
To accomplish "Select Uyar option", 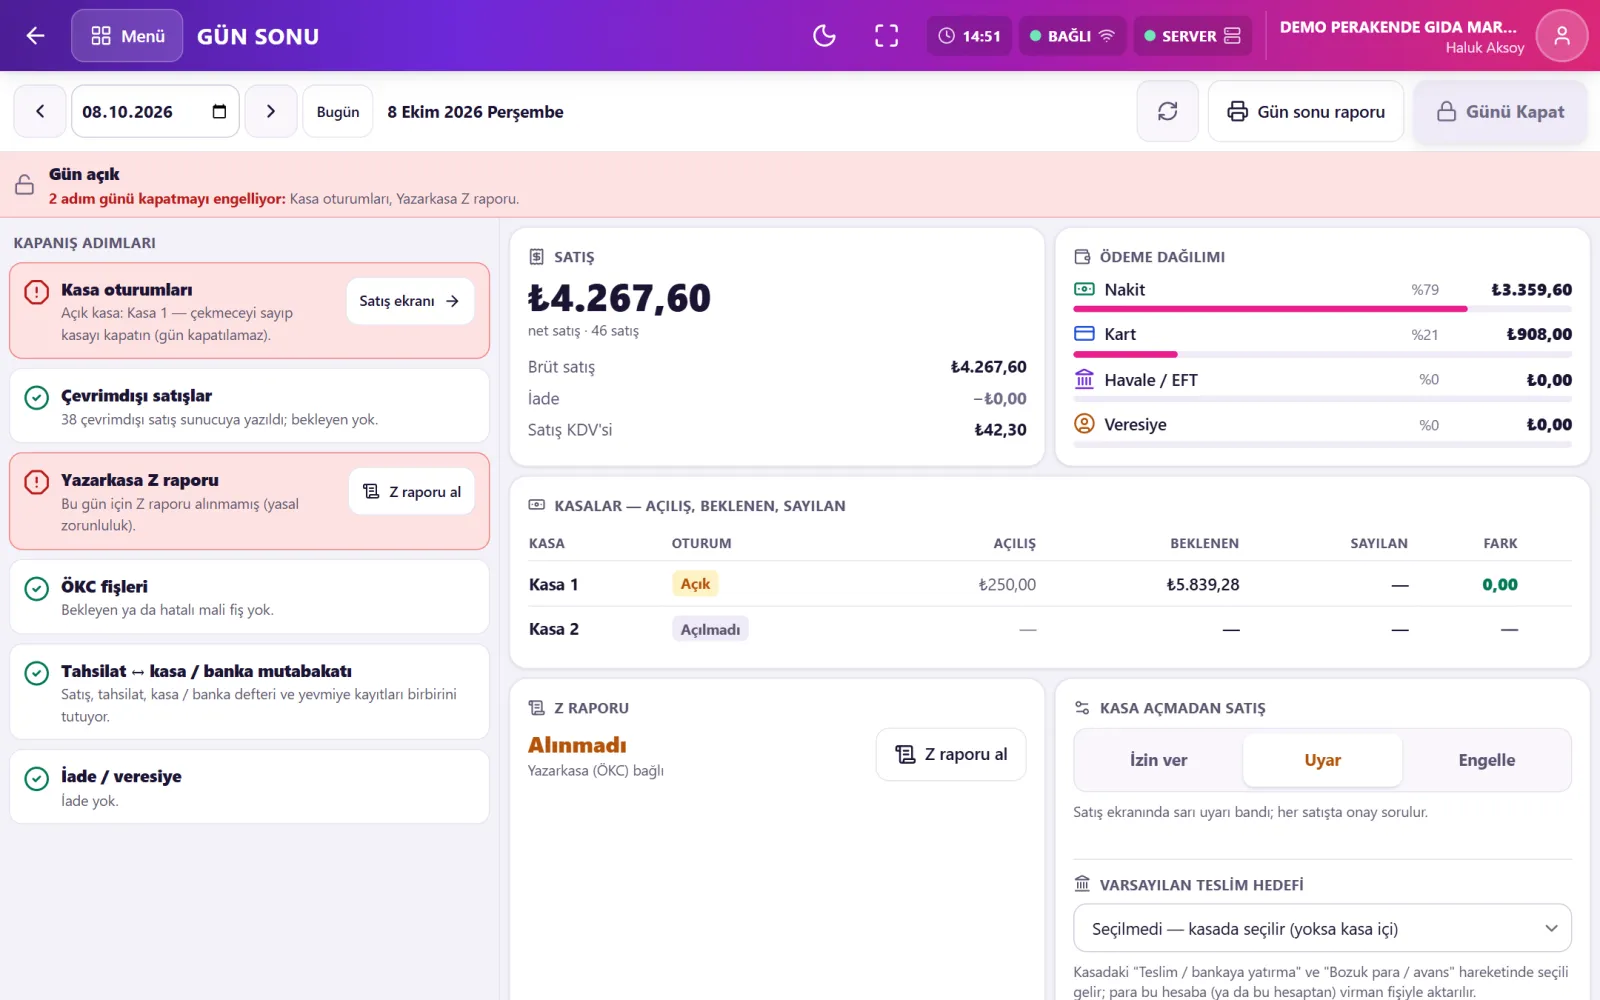I will click(1322, 760).
